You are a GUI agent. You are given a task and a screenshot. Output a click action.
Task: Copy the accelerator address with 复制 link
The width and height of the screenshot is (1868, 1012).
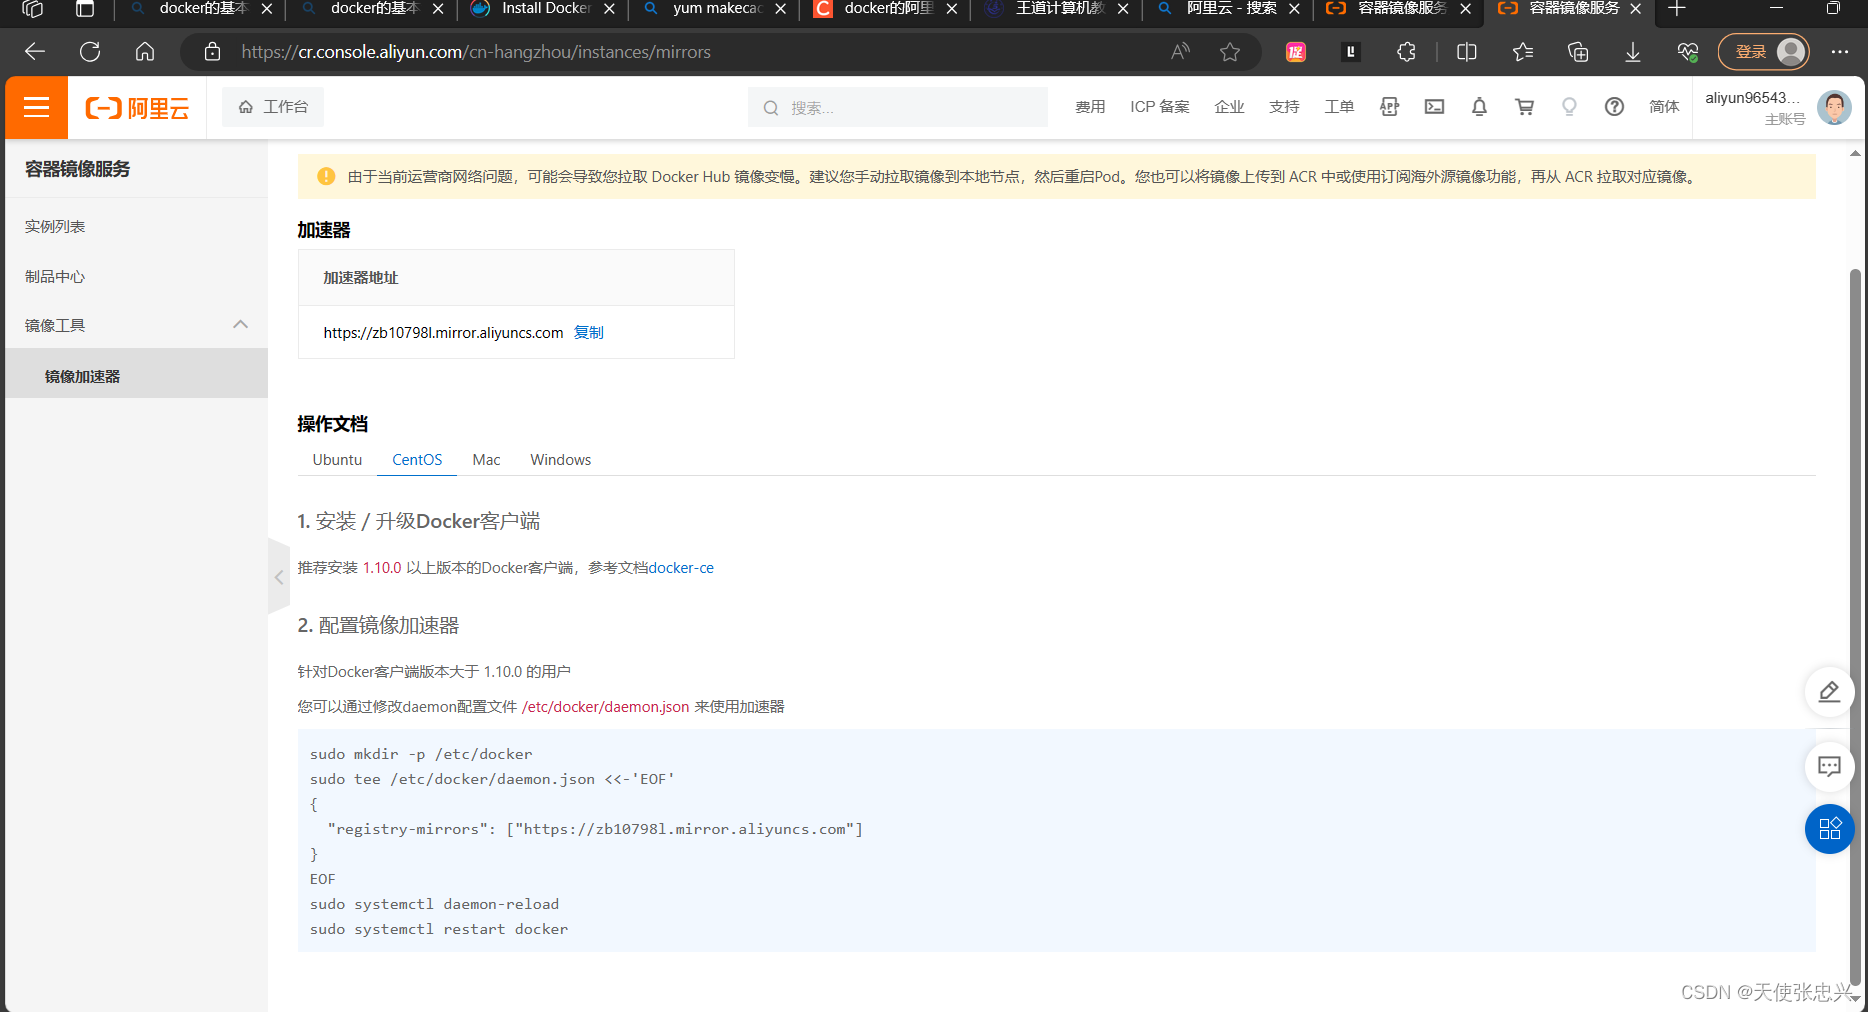pos(588,332)
